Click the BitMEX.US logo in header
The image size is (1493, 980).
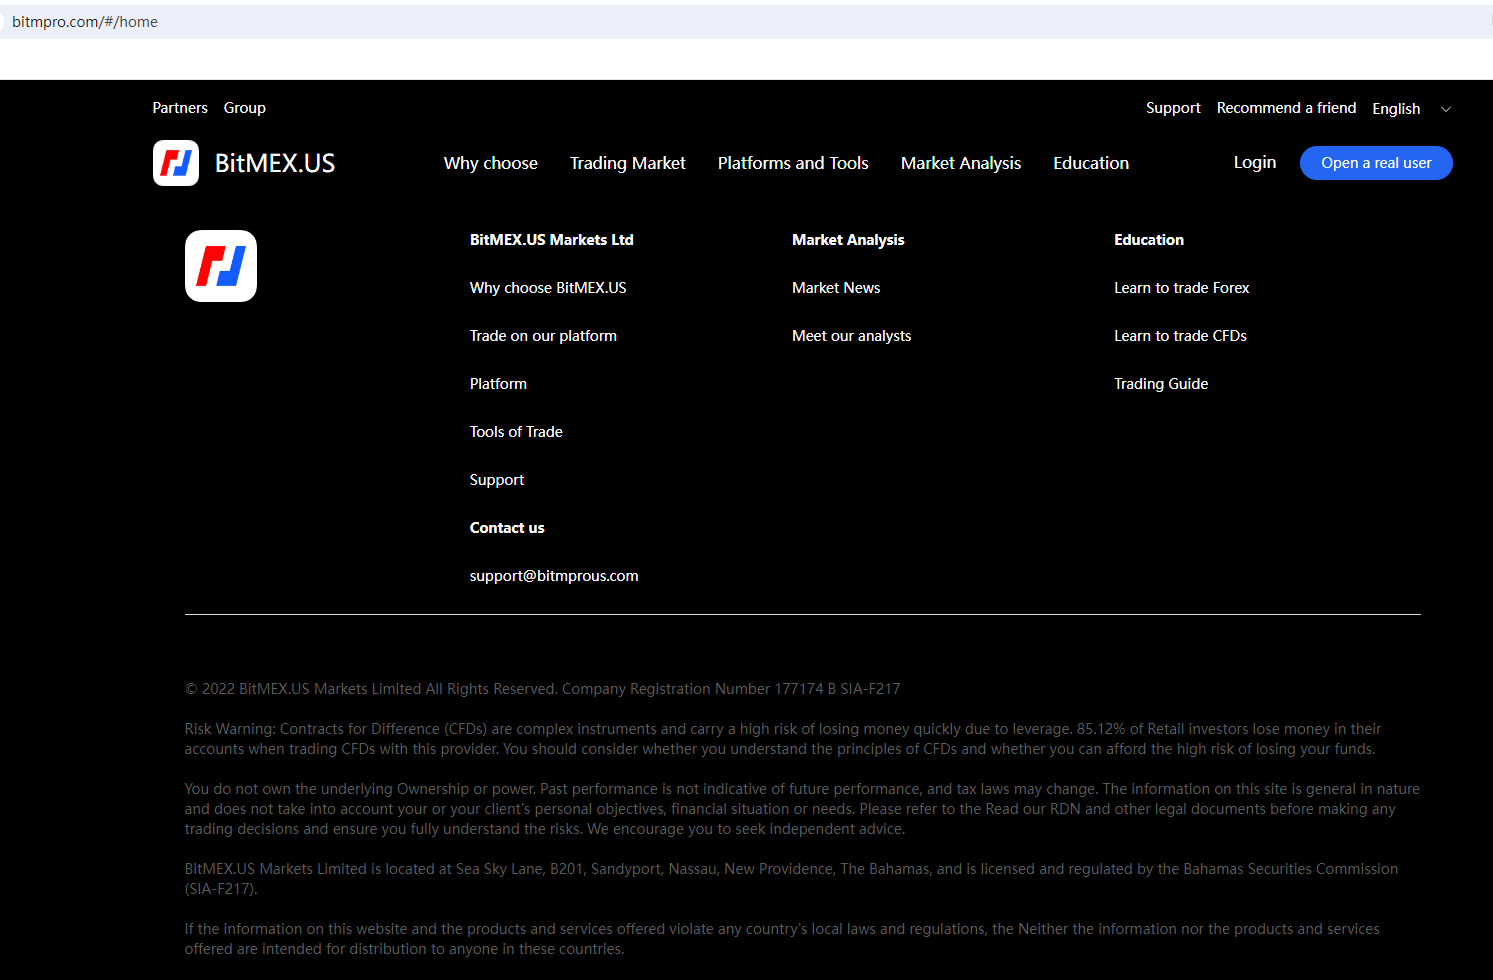click(244, 163)
